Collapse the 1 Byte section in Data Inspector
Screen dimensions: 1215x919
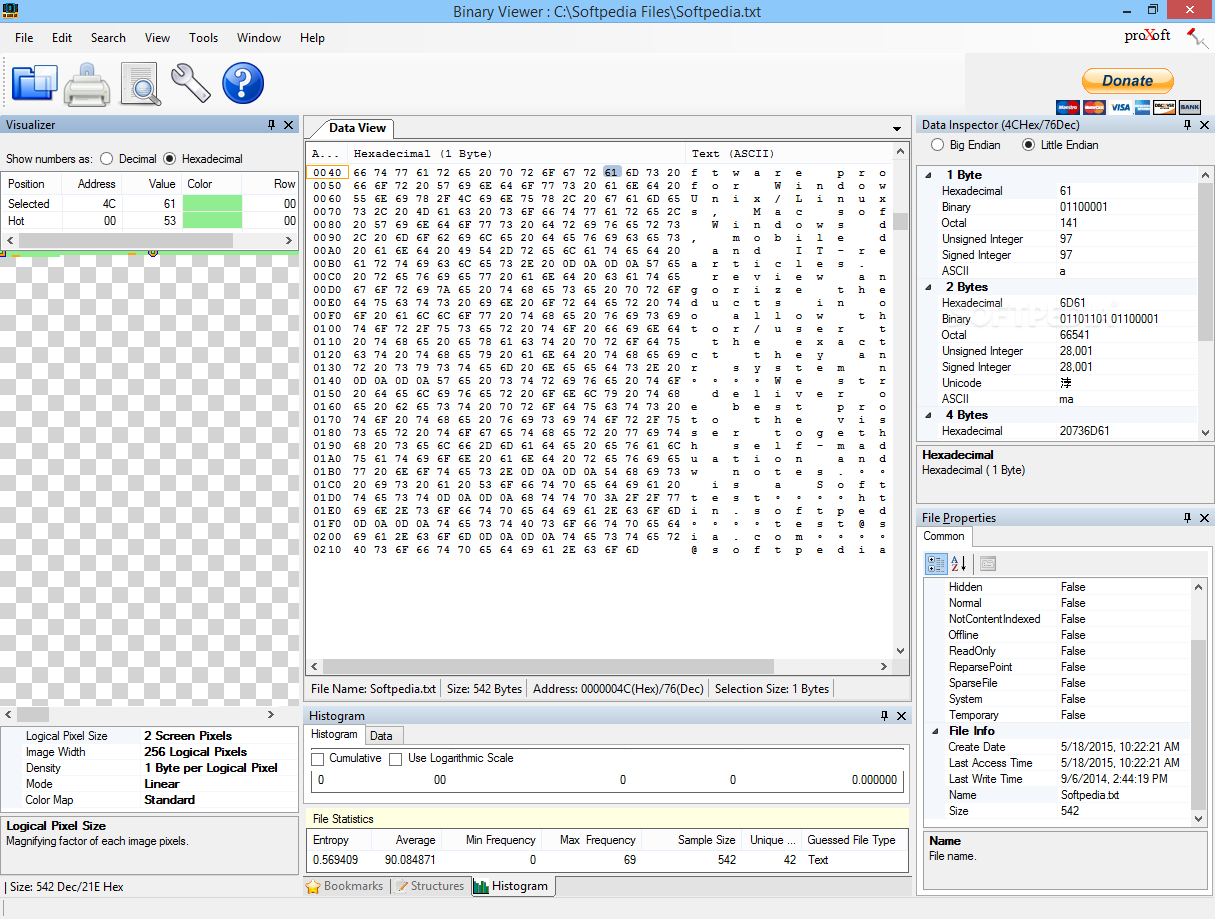[x=927, y=175]
